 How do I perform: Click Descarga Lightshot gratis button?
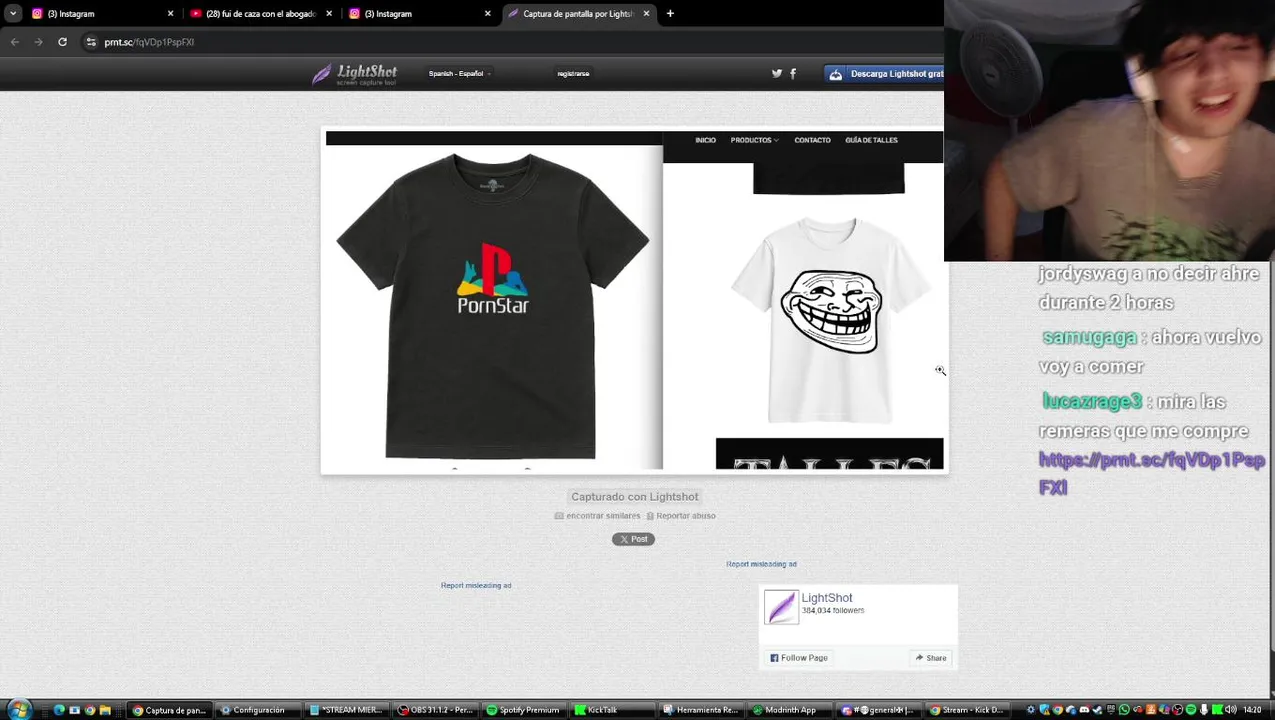[x=884, y=74]
